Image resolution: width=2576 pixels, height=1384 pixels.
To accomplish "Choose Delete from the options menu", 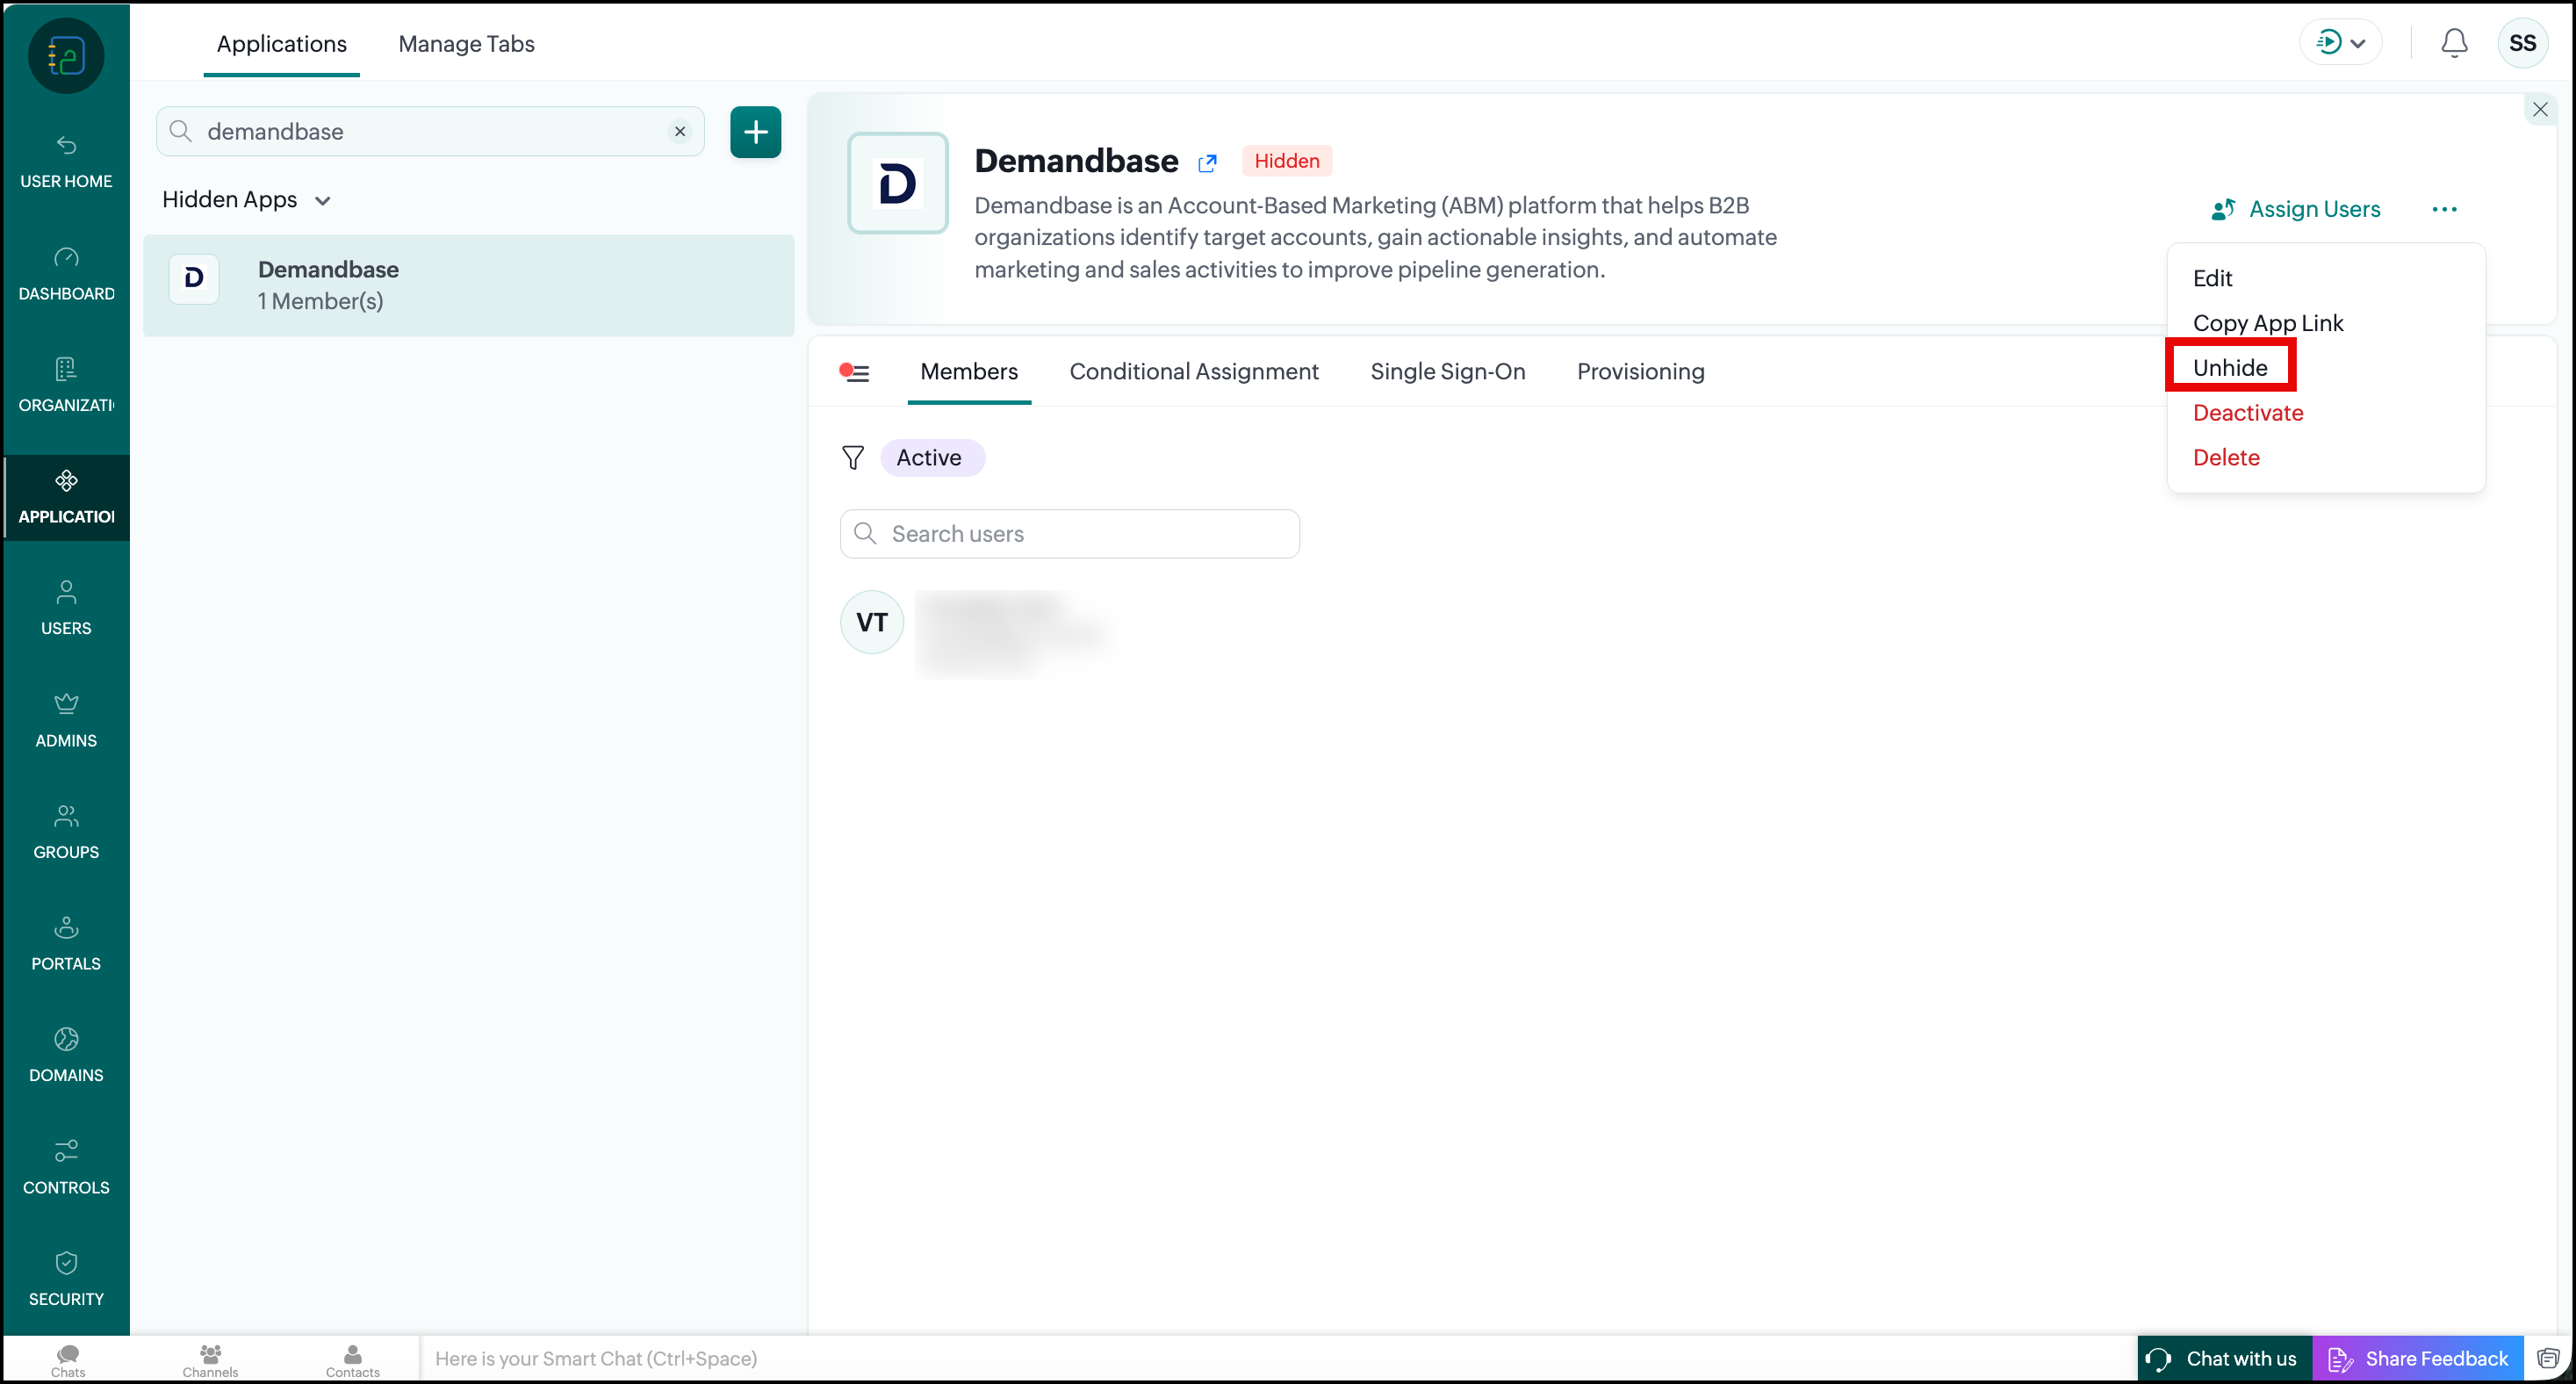I will coord(2226,457).
